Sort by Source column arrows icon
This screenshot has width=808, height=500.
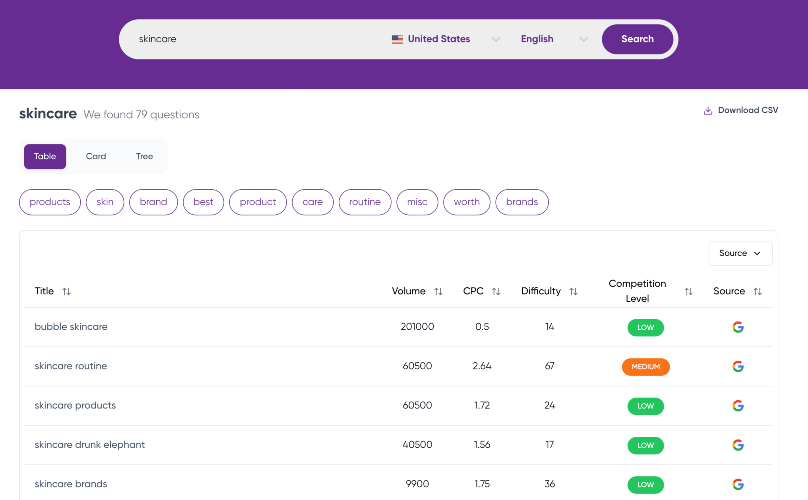pyautogui.click(x=758, y=291)
